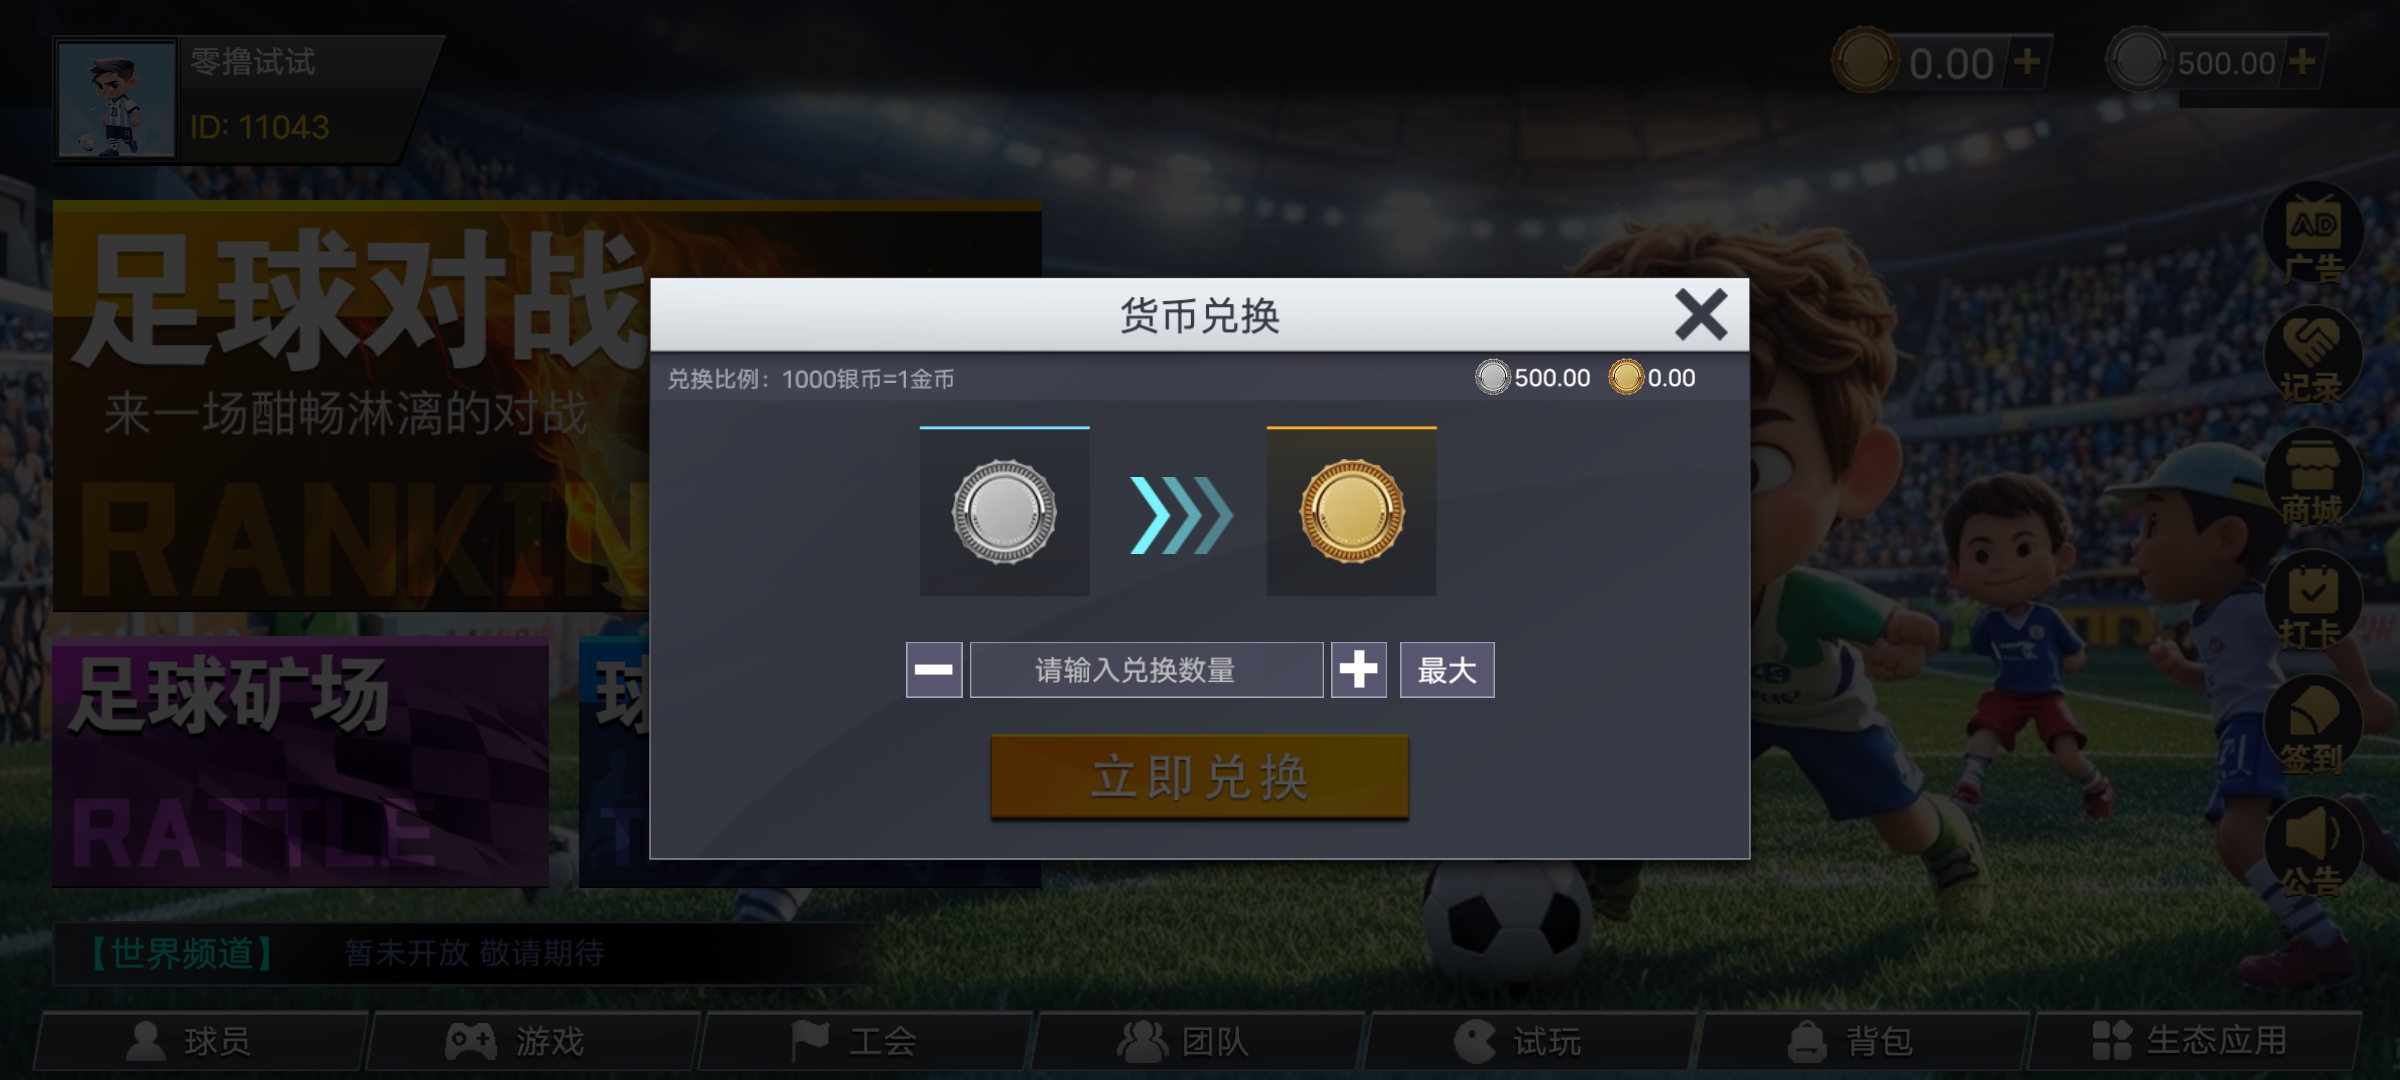Viewport: 2400px width, 1080px height.
Task: Select the 最大 maximum amount button
Action: [1447, 670]
